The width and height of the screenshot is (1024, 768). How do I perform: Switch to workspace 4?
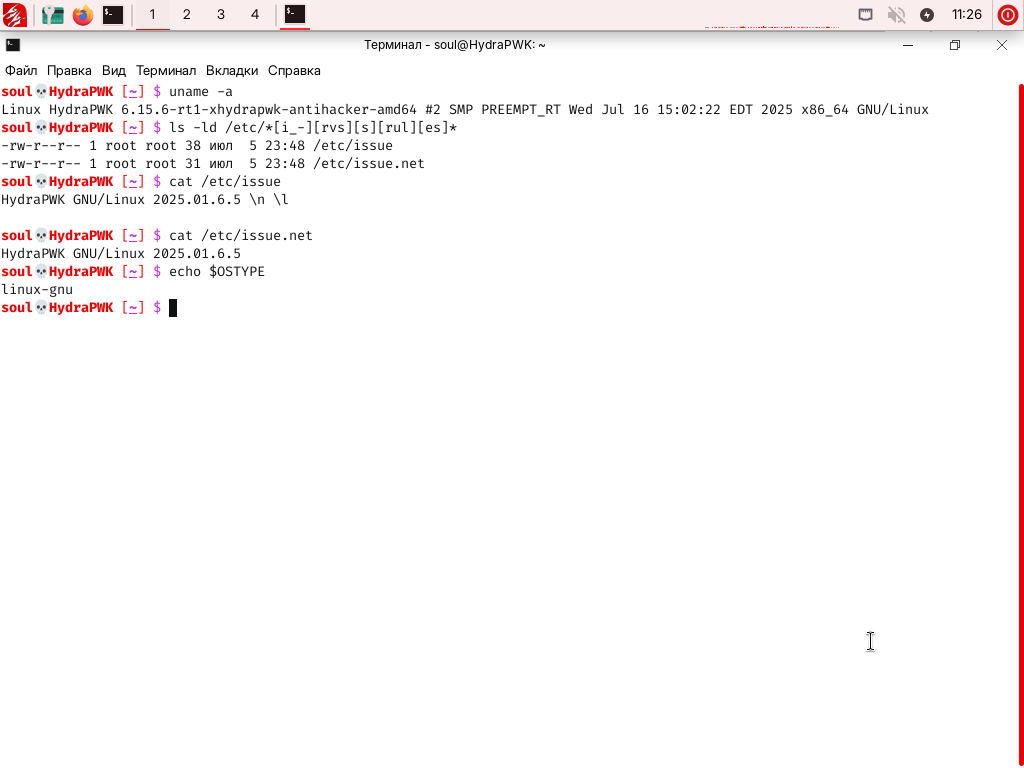(255, 14)
